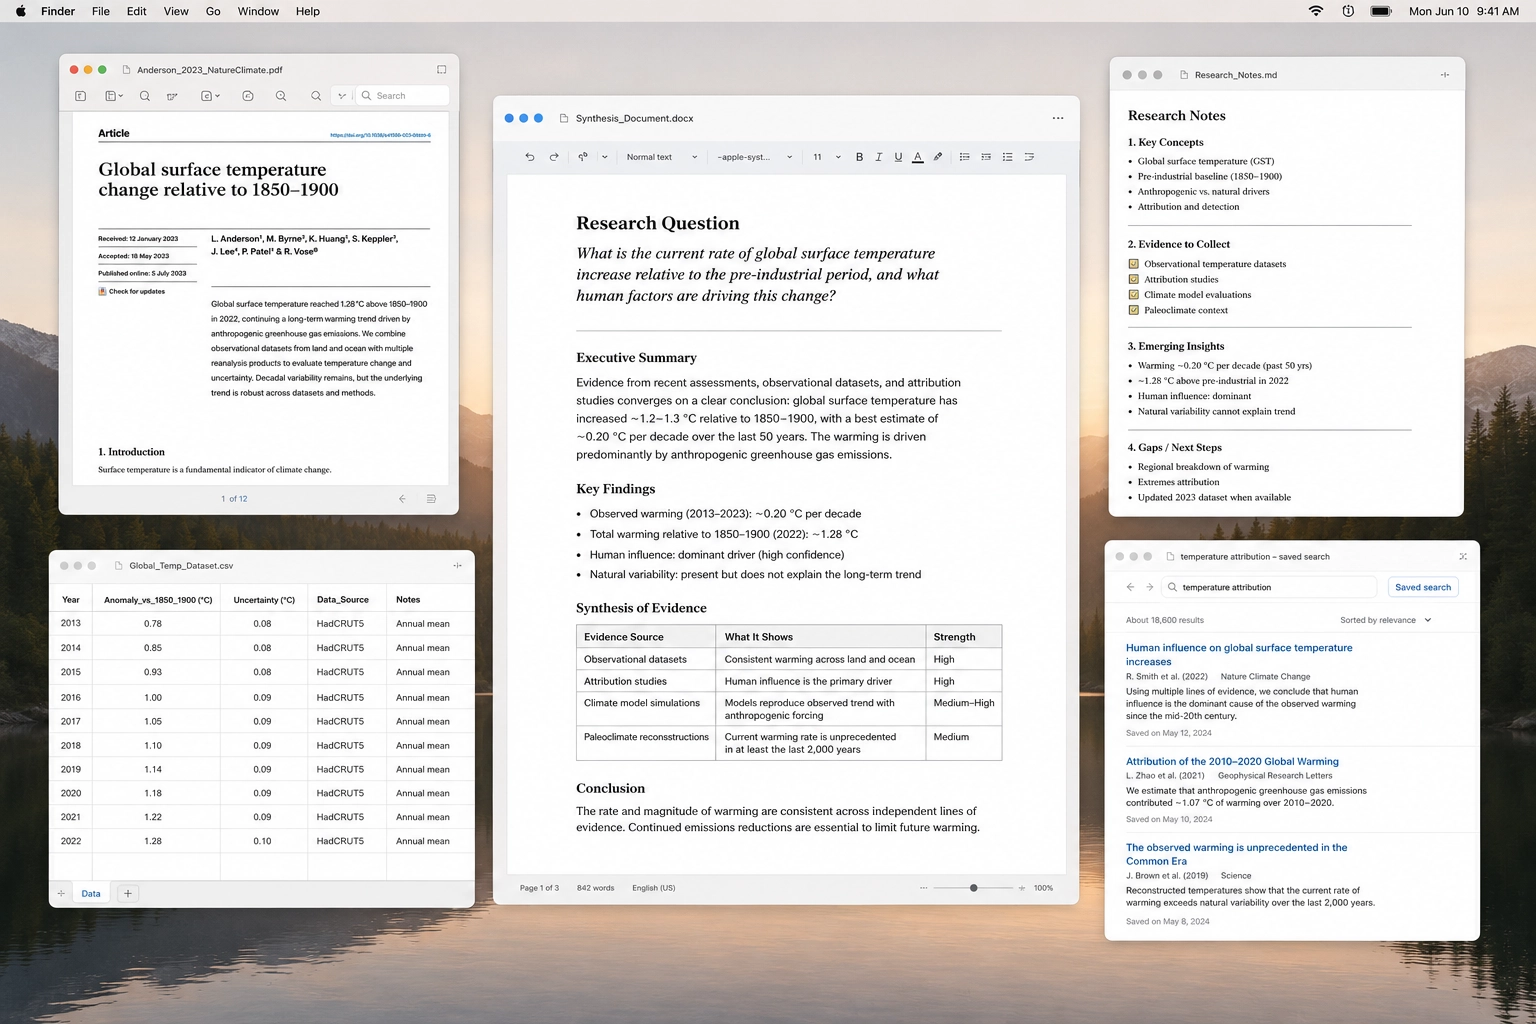Click the battery icon in the menu bar

(x=1381, y=11)
